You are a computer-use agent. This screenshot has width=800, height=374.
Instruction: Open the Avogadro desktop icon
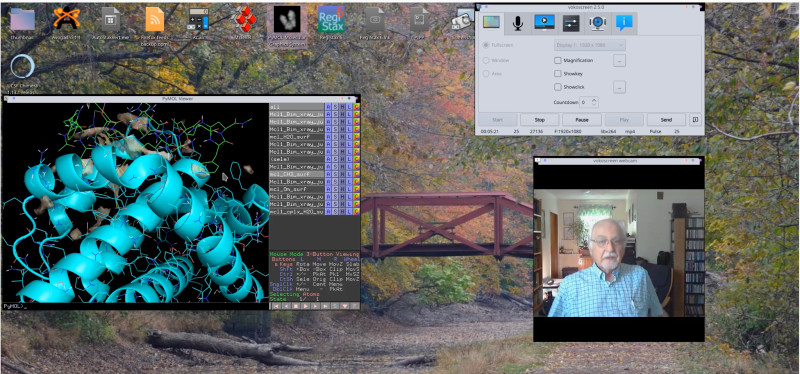pyautogui.click(x=66, y=23)
